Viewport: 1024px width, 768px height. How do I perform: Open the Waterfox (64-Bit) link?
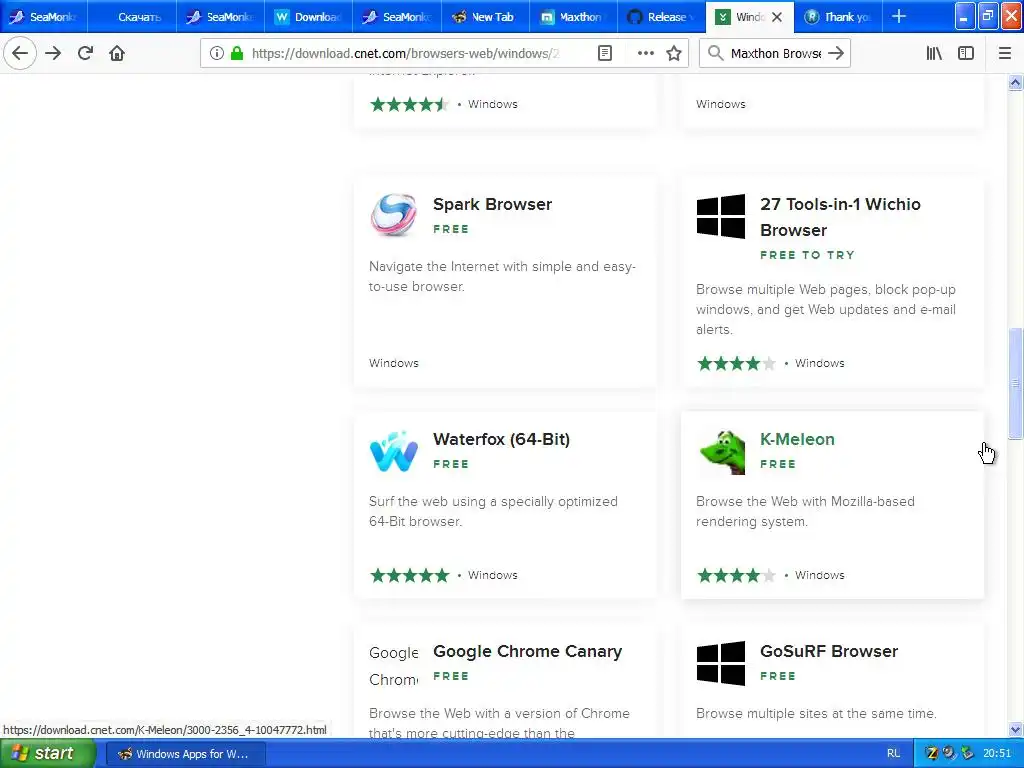502,440
